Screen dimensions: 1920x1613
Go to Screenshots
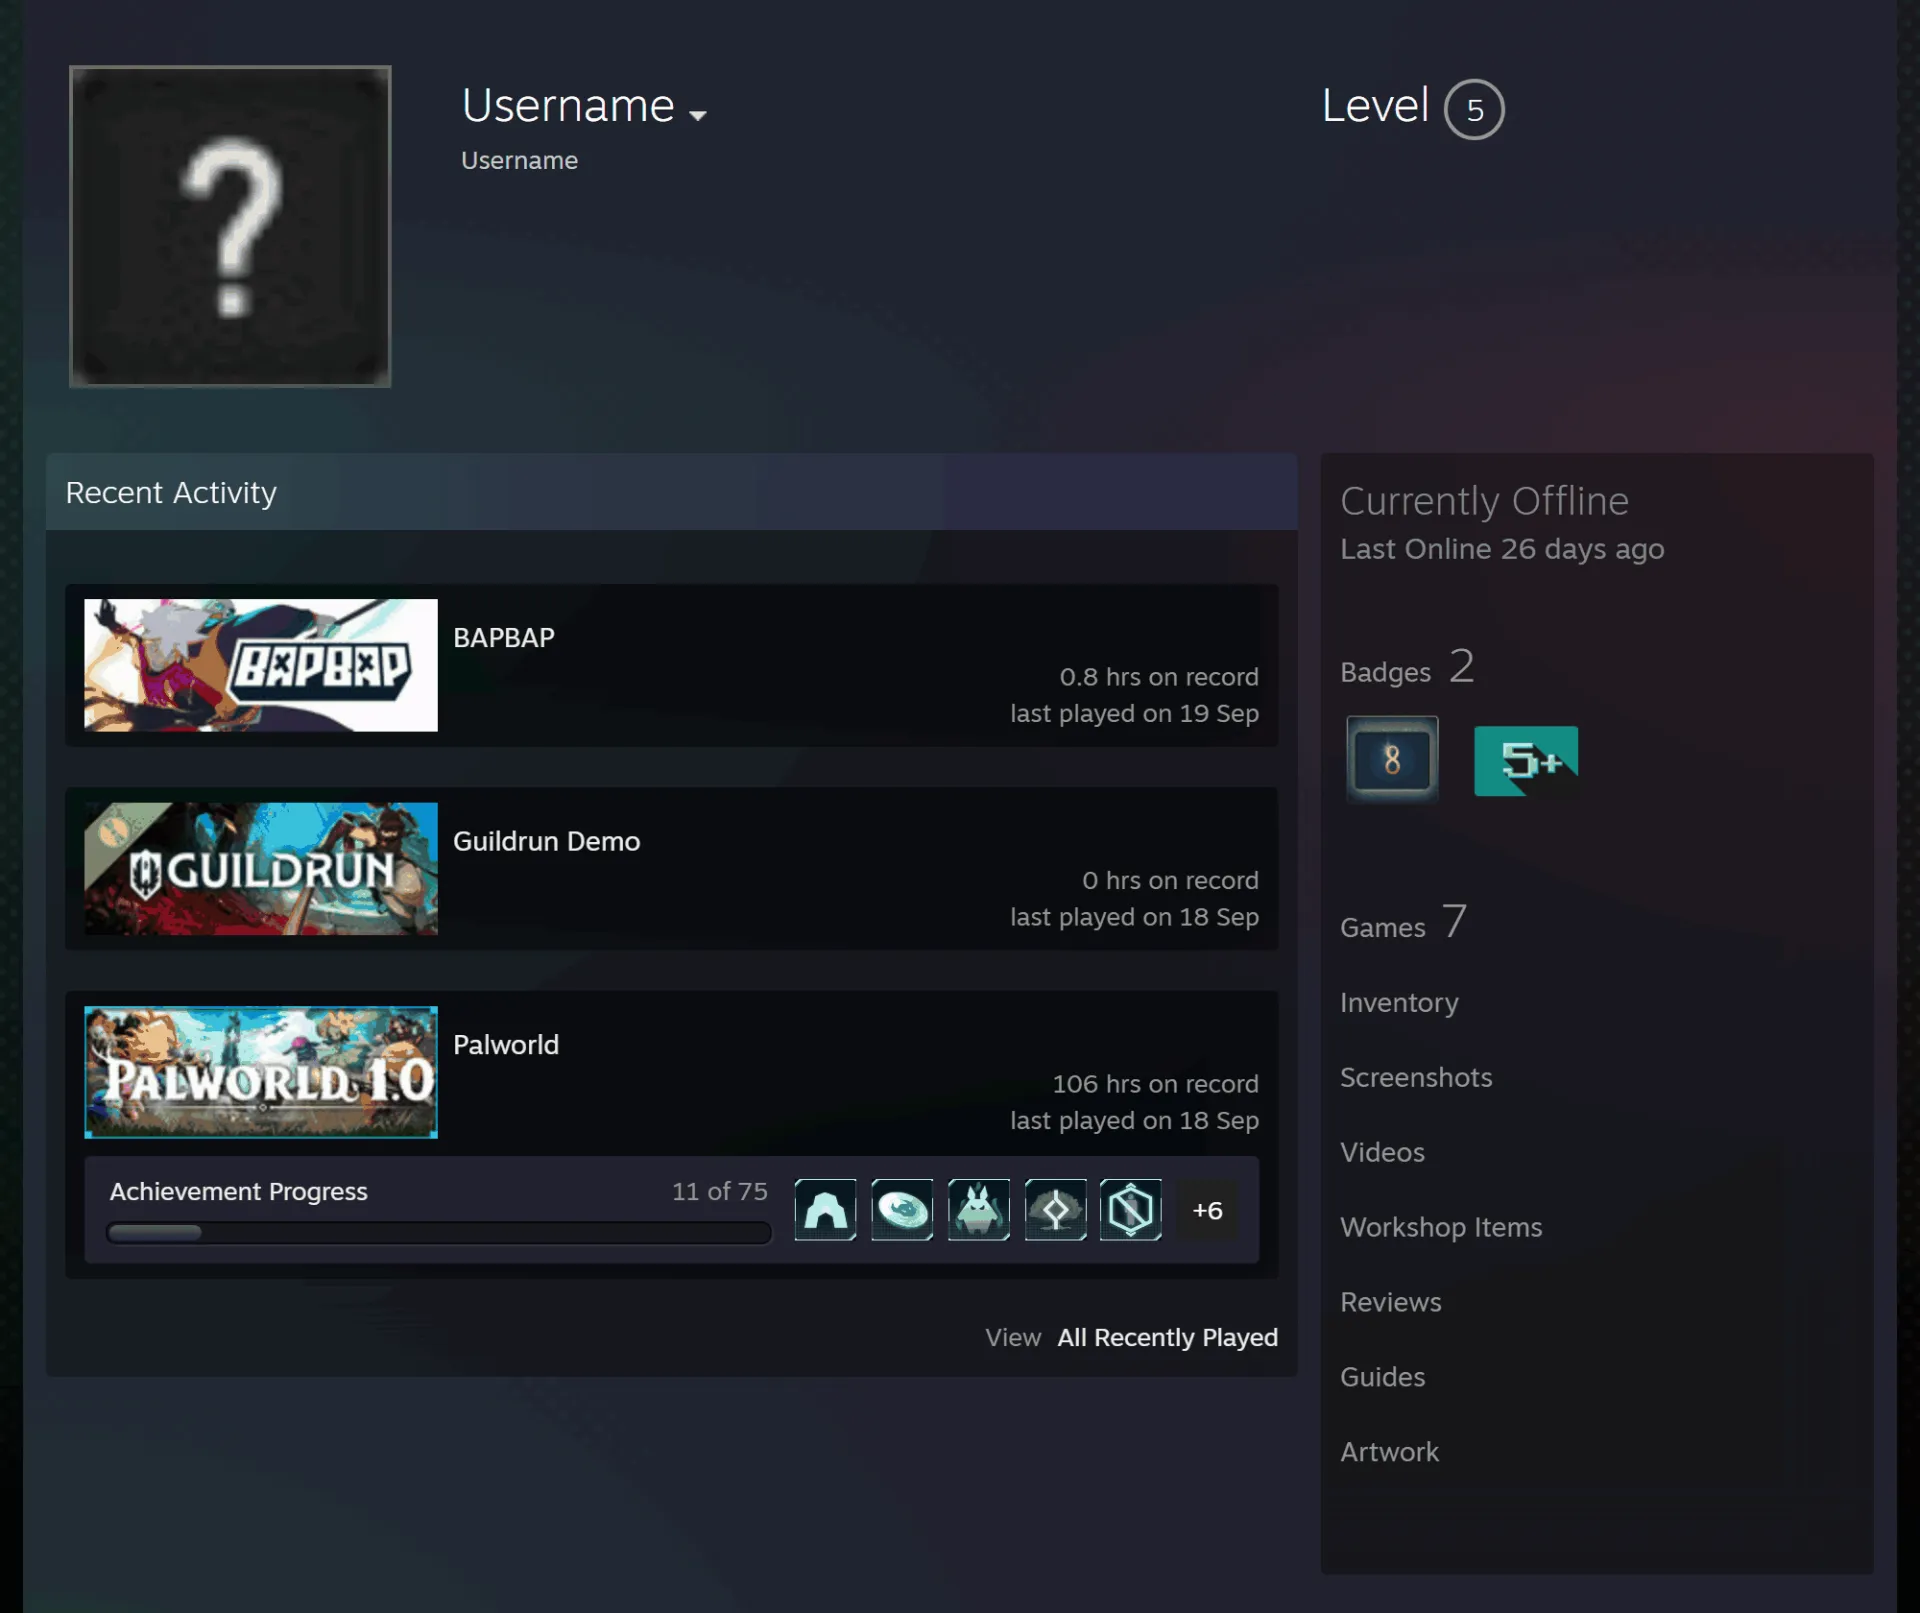click(x=1416, y=1077)
